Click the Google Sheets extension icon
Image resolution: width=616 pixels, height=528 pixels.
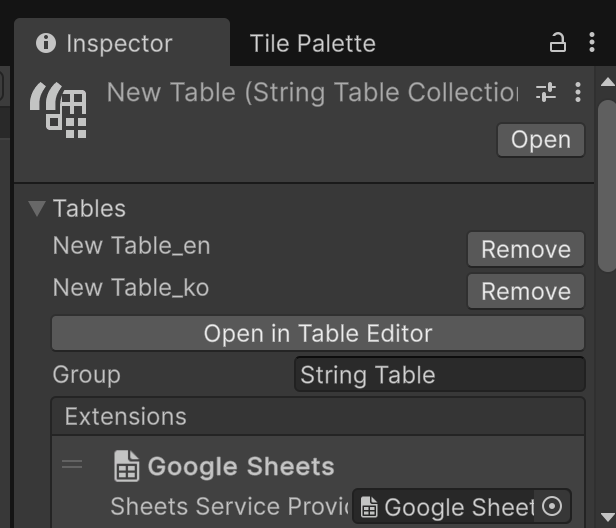tap(126, 466)
